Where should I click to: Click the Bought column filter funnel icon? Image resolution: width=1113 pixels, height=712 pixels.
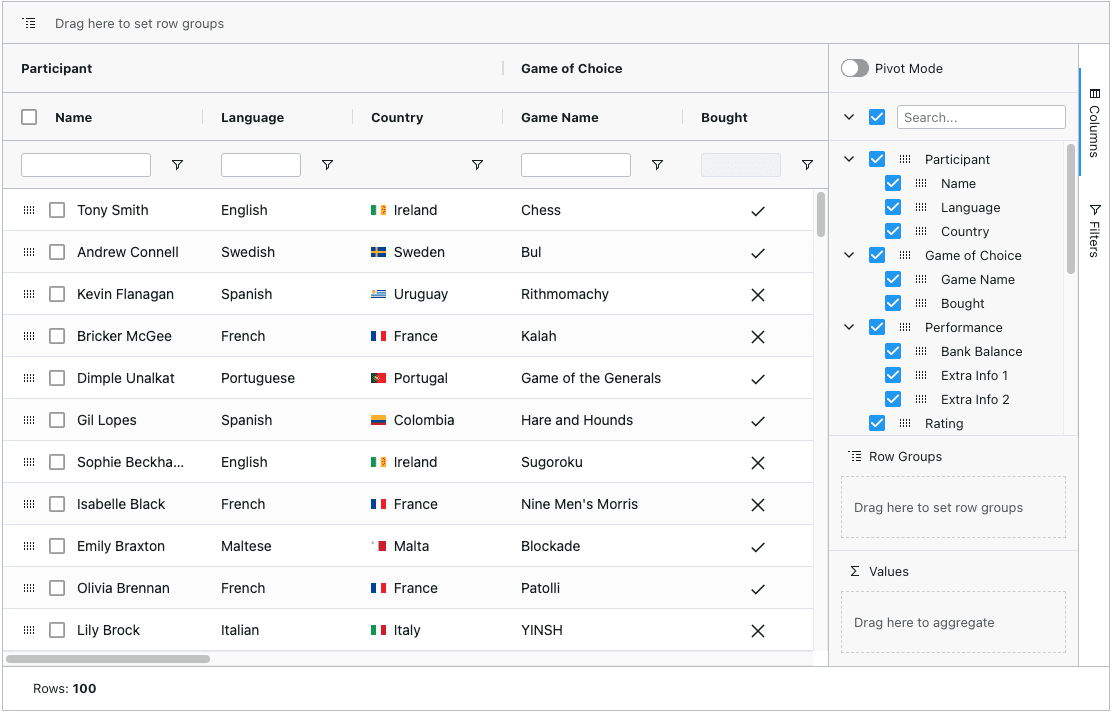pyautogui.click(x=807, y=165)
